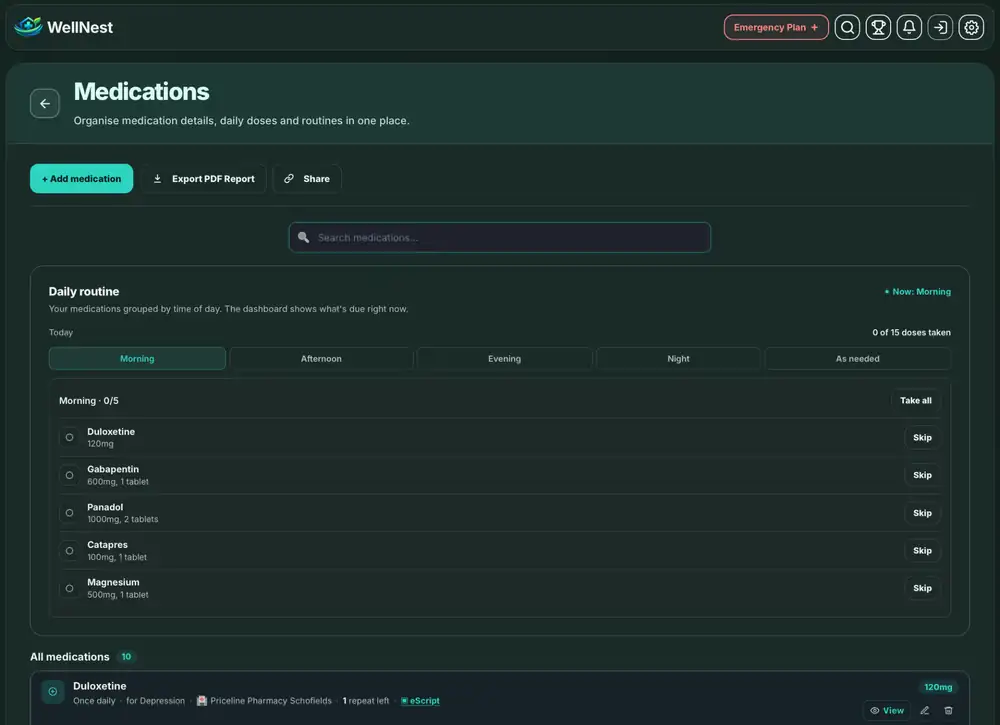Viewport: 1000px width, 725px height.
Task: Click the 'Now: Morning' status indicator
Action: coord(917,291)
